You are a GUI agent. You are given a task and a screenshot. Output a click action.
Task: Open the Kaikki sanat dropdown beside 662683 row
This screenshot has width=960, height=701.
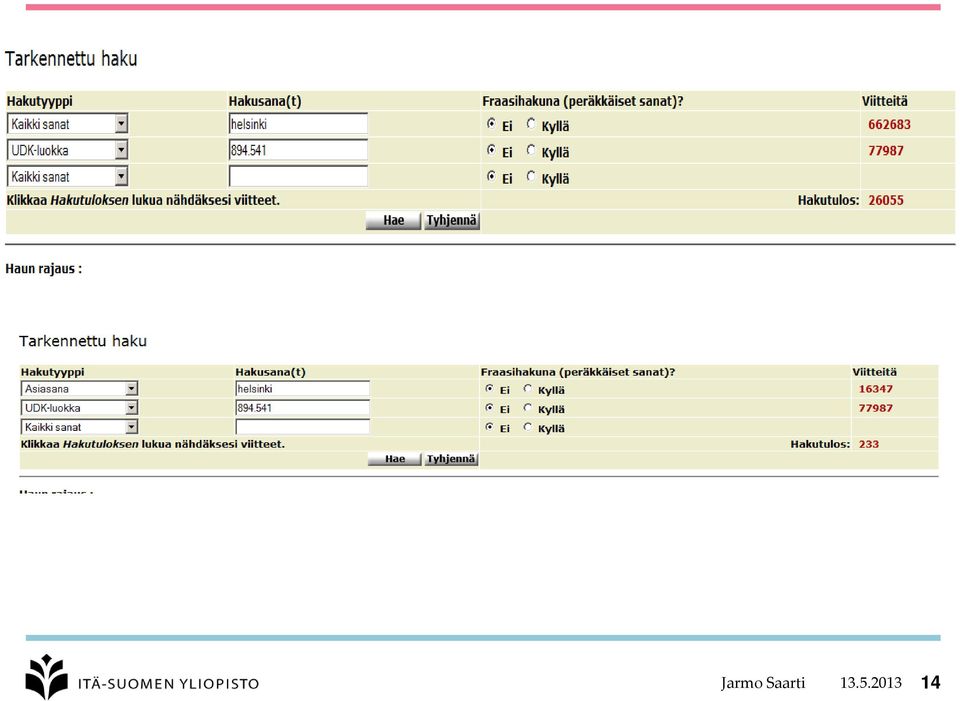(x=68, y=124)
